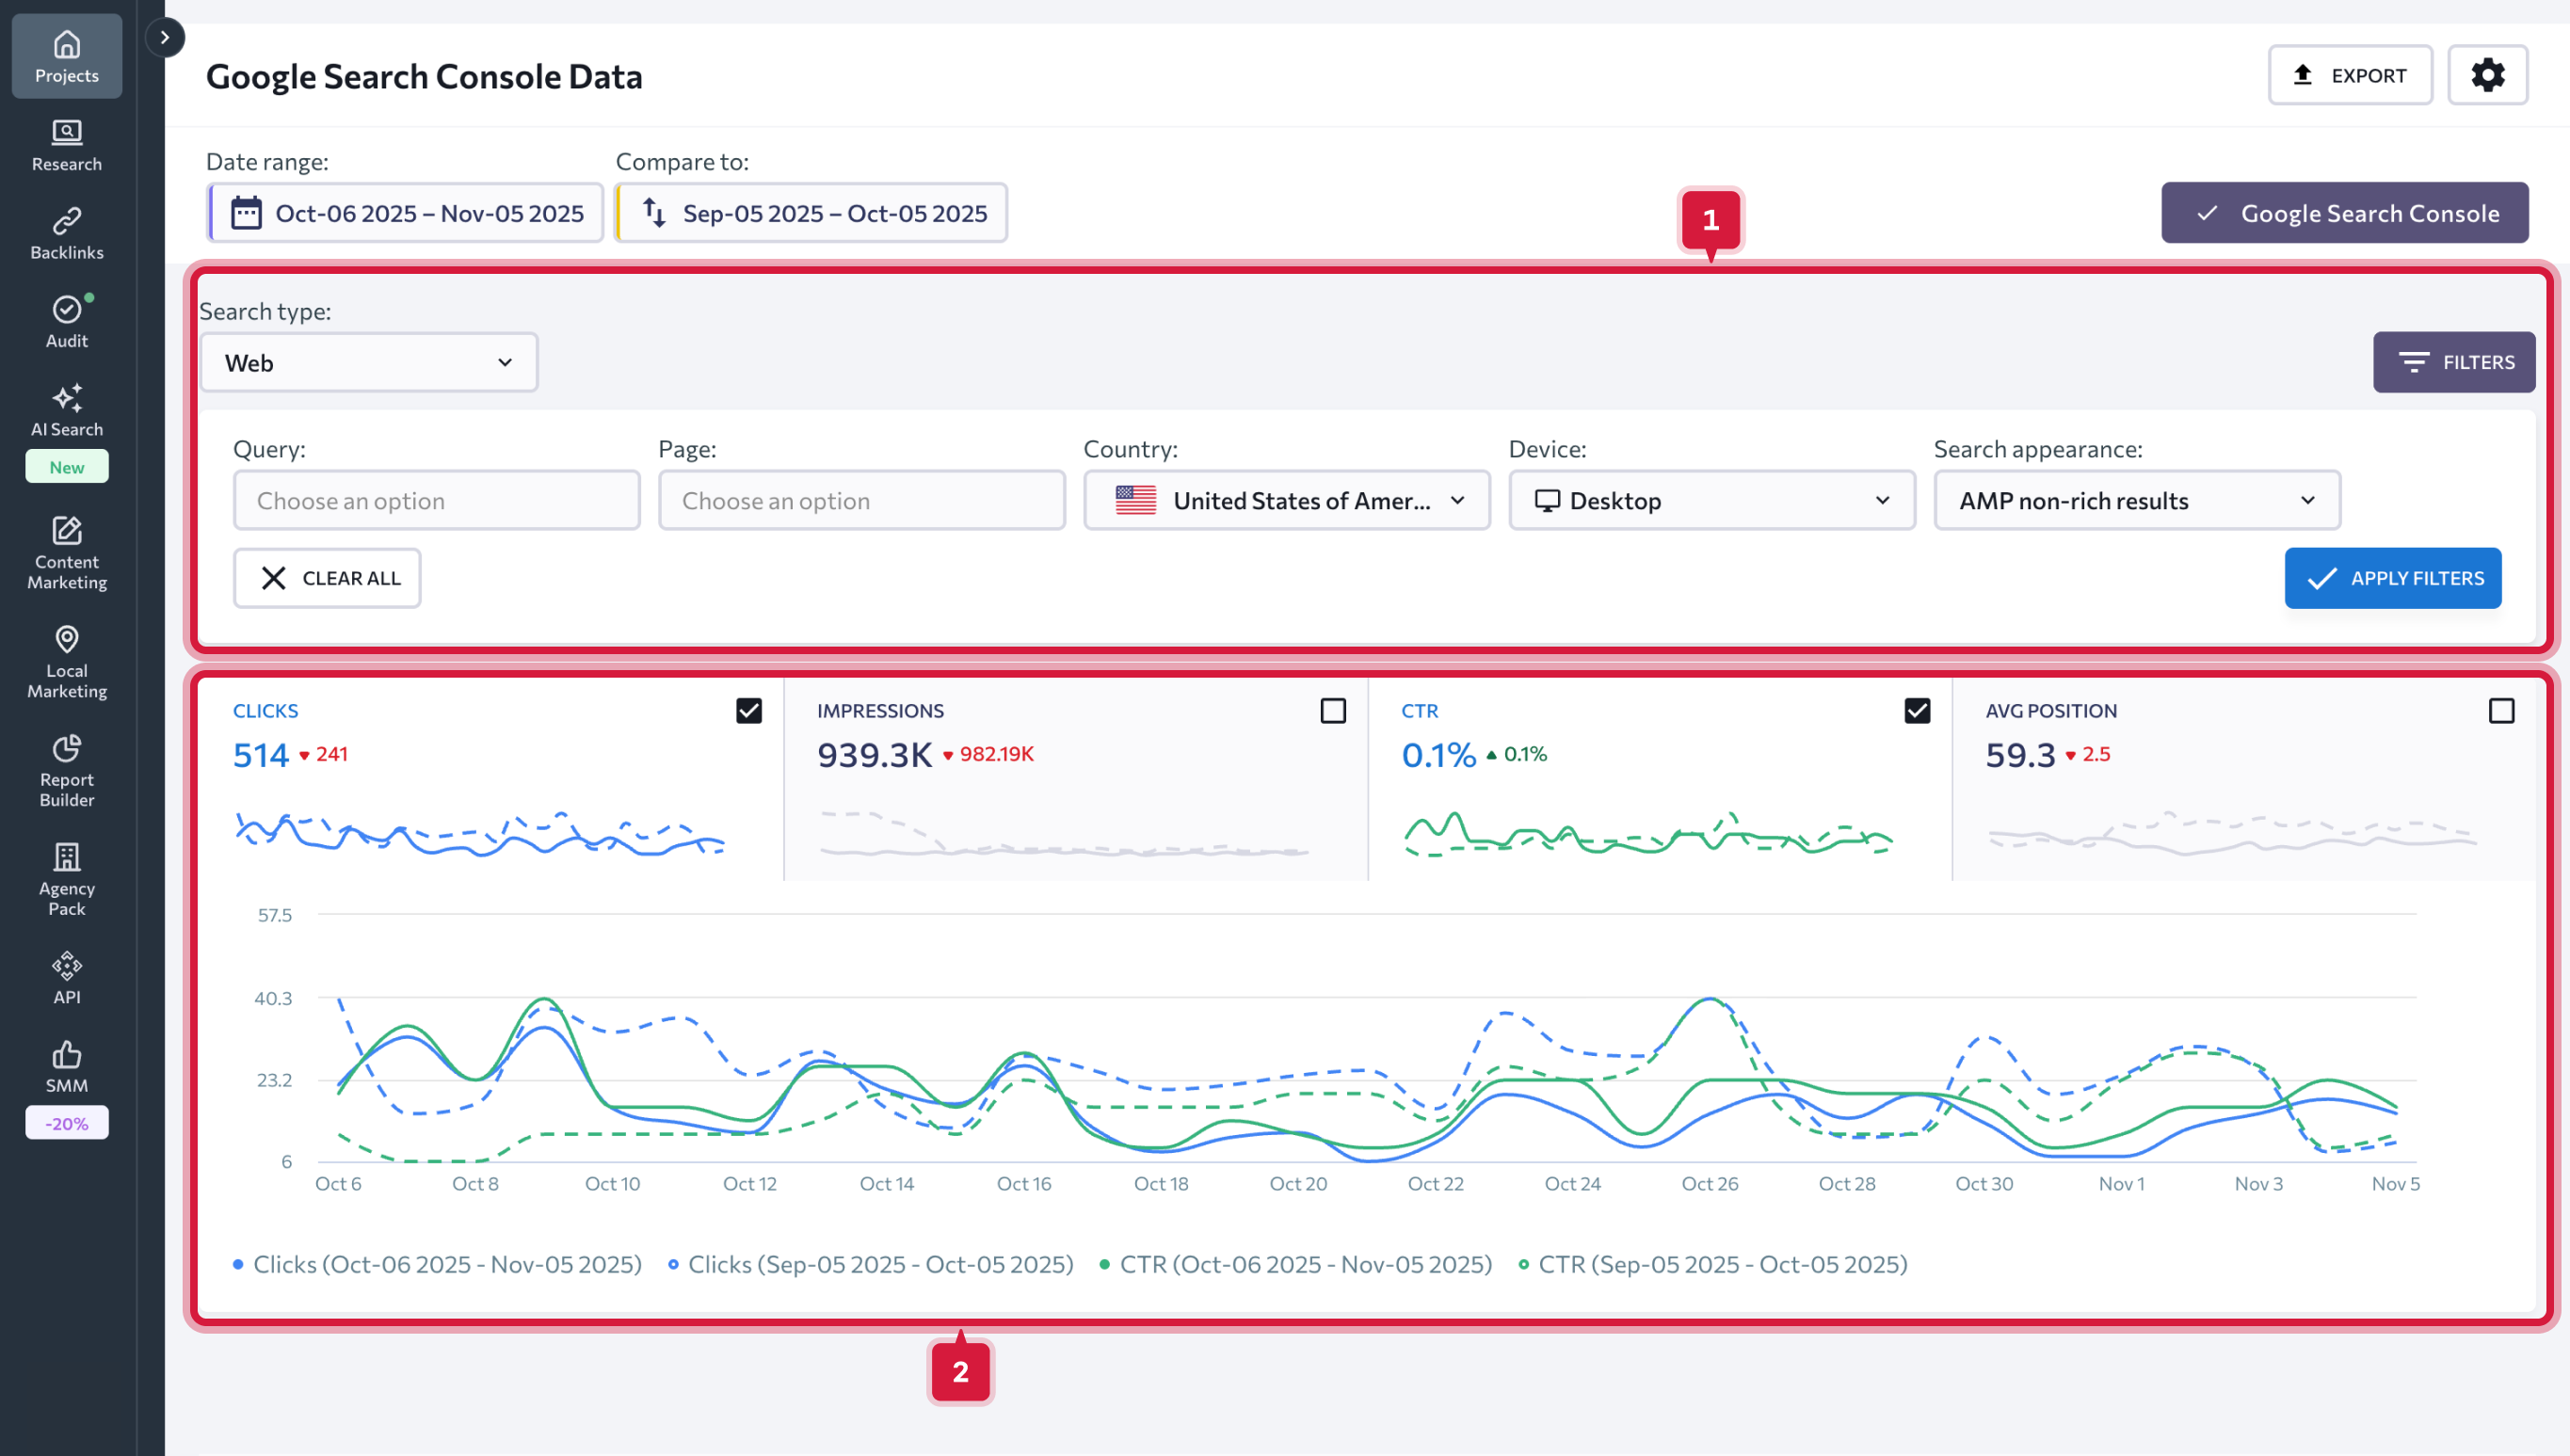Open the API section

click(66, 975)
